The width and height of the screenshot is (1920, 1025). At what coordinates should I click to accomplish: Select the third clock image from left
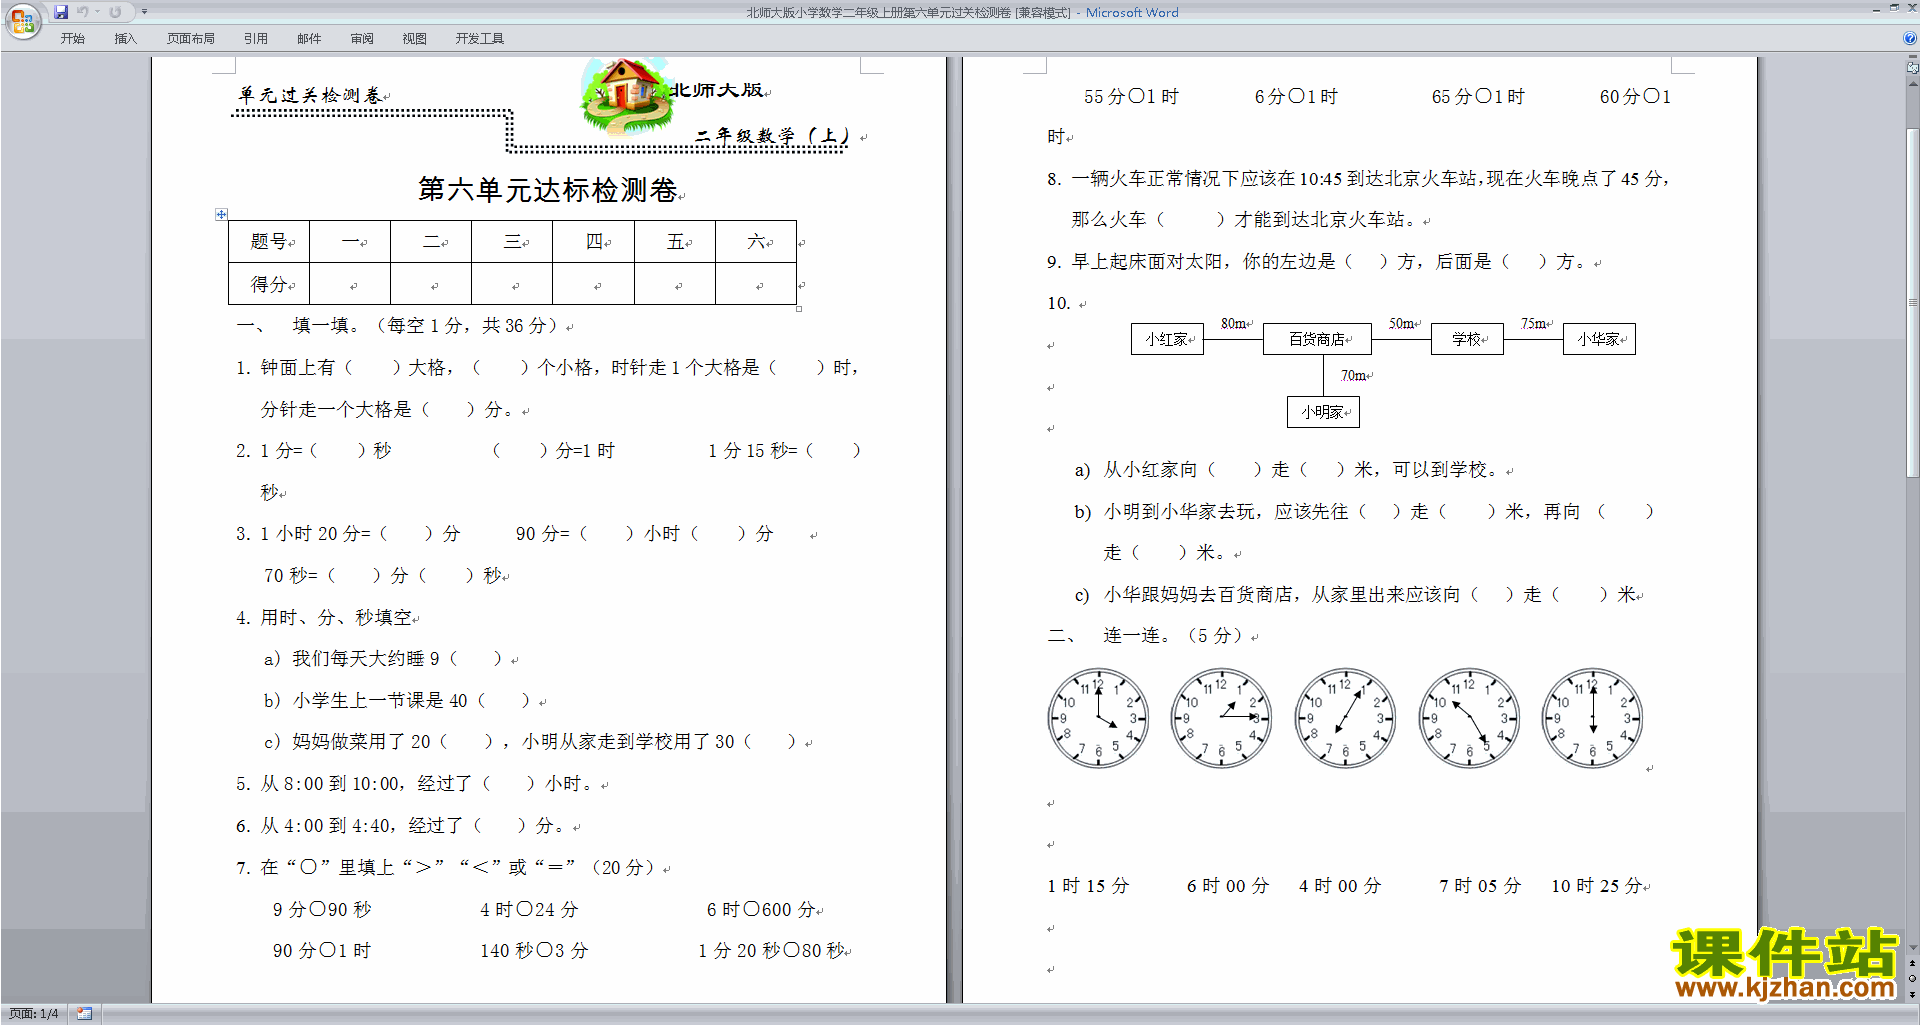pyautogui.click(x=1345, y=718)
